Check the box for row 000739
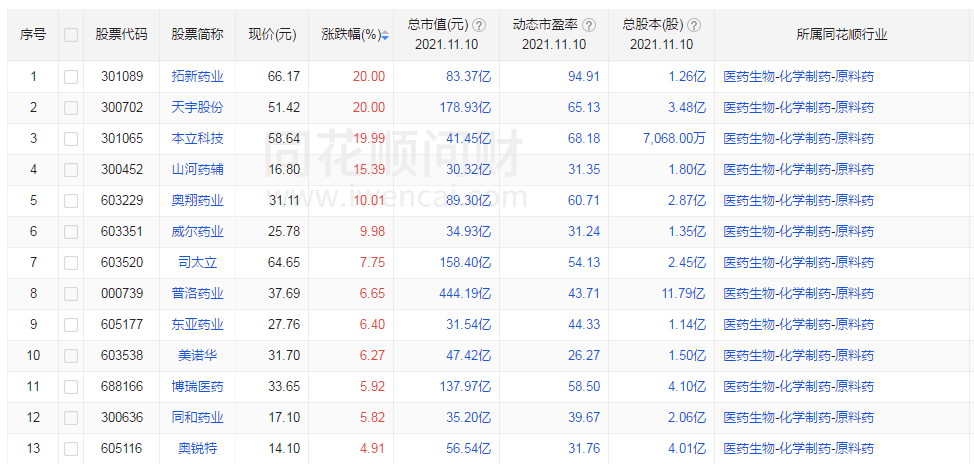Image resolution: width=974 pixels, height=464 pixels. click(71, 294)
